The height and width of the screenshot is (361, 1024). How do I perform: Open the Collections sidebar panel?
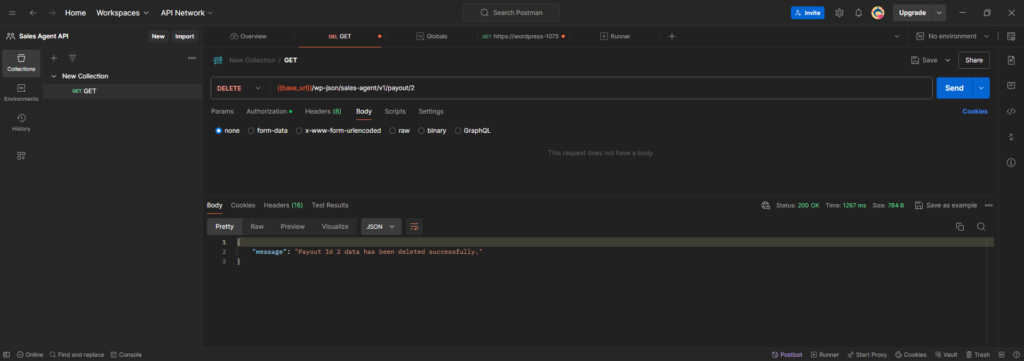[21, 63]
